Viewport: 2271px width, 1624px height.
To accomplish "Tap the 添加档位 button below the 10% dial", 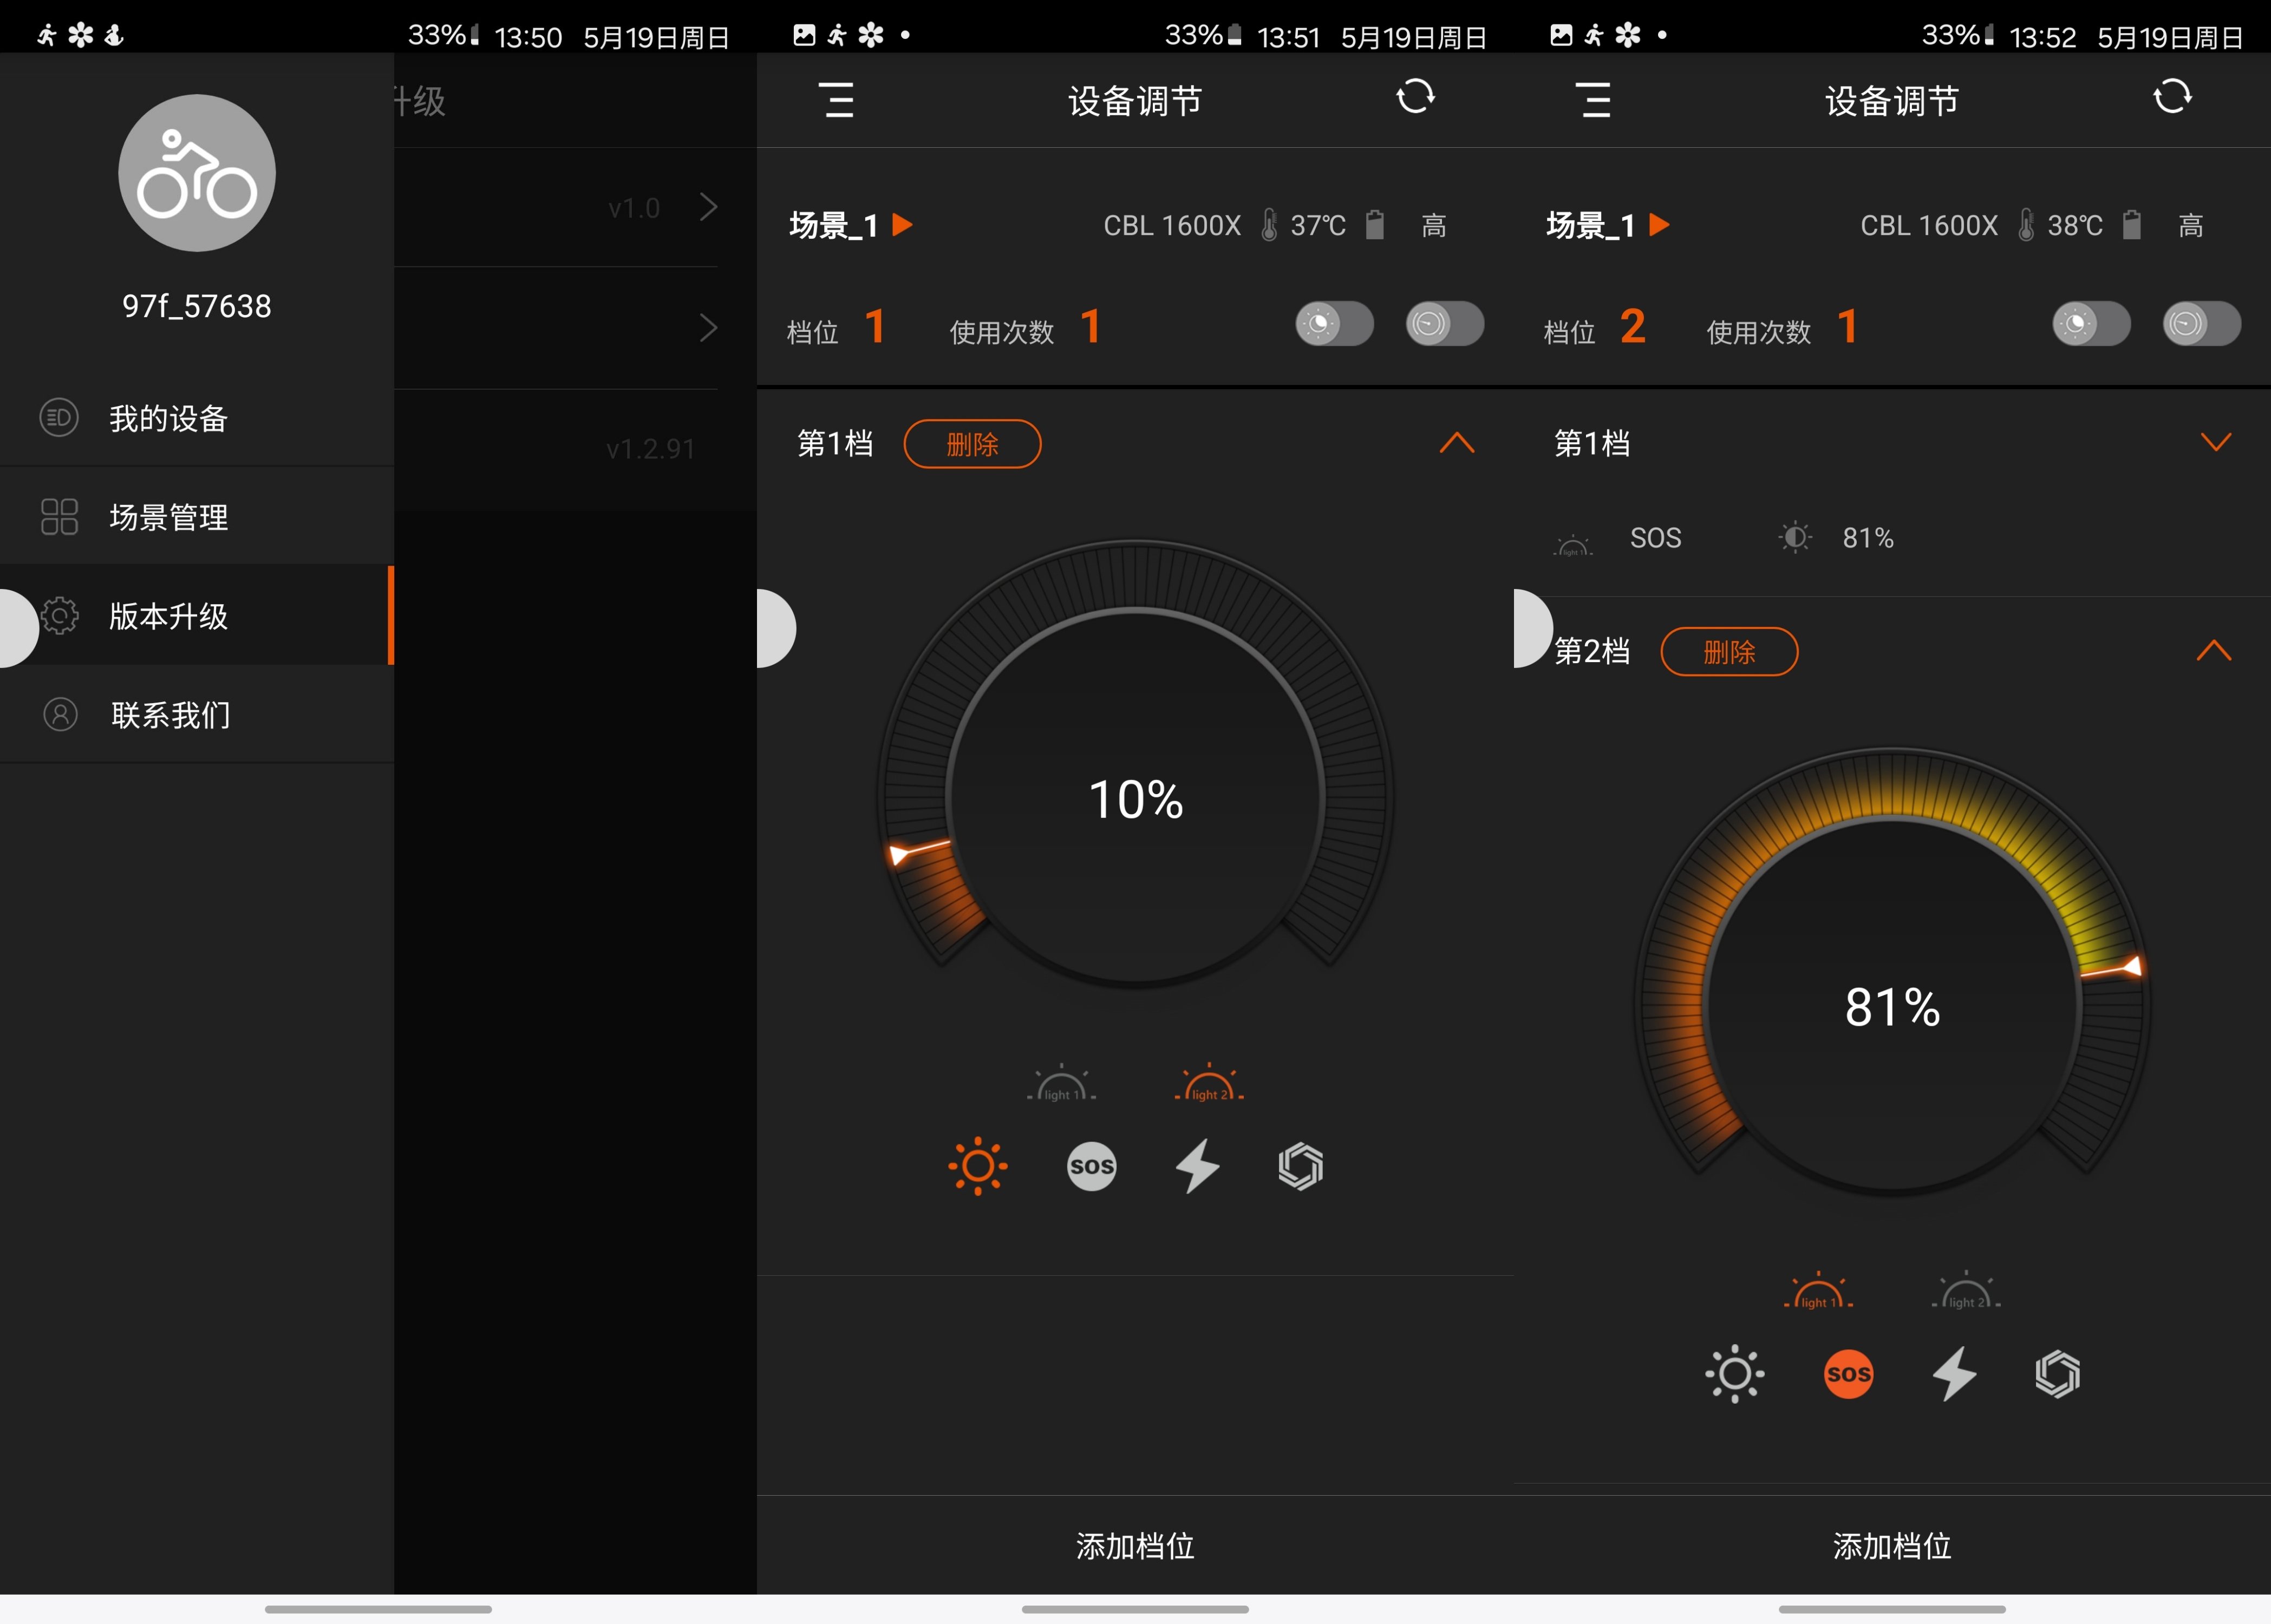I will (1135, 1546).
